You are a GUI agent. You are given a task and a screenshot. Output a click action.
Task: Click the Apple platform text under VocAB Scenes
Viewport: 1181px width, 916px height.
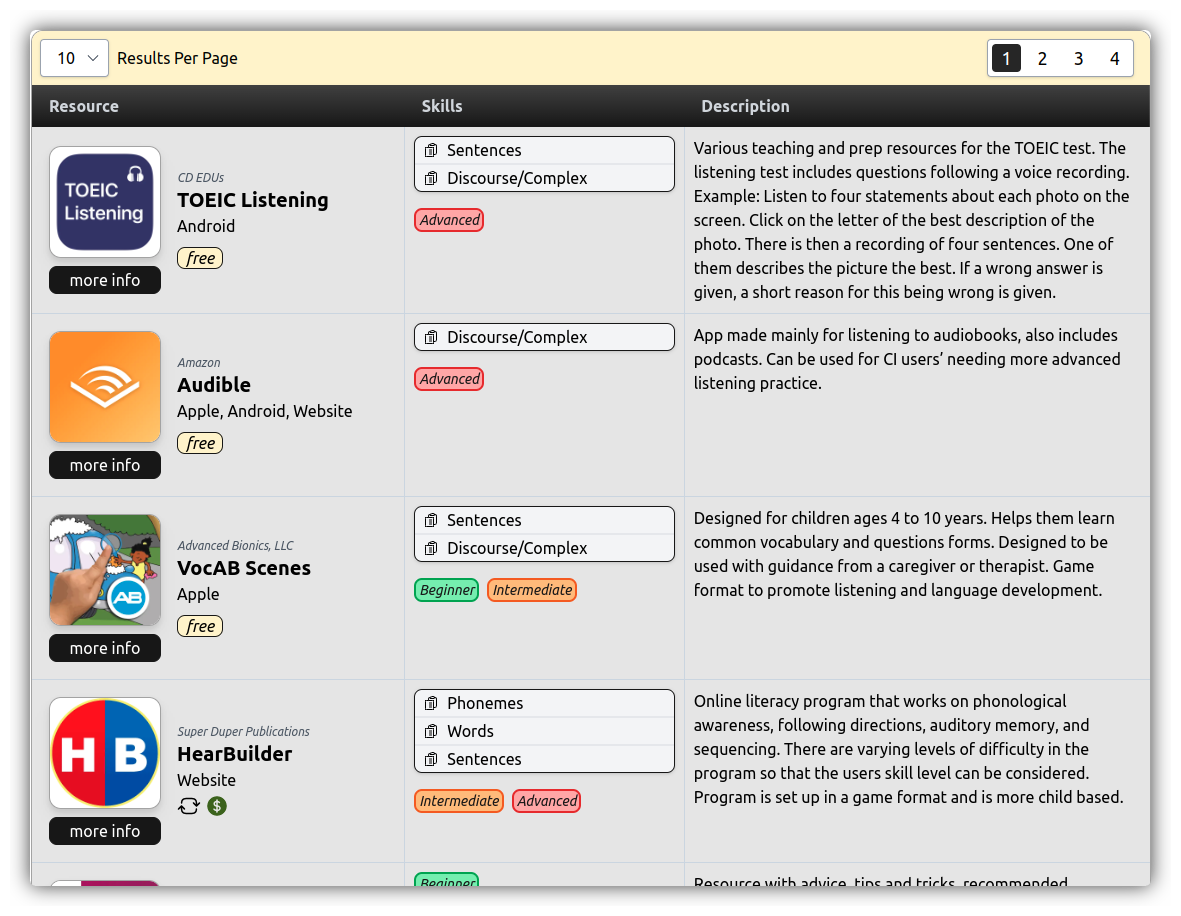point(198,594)
